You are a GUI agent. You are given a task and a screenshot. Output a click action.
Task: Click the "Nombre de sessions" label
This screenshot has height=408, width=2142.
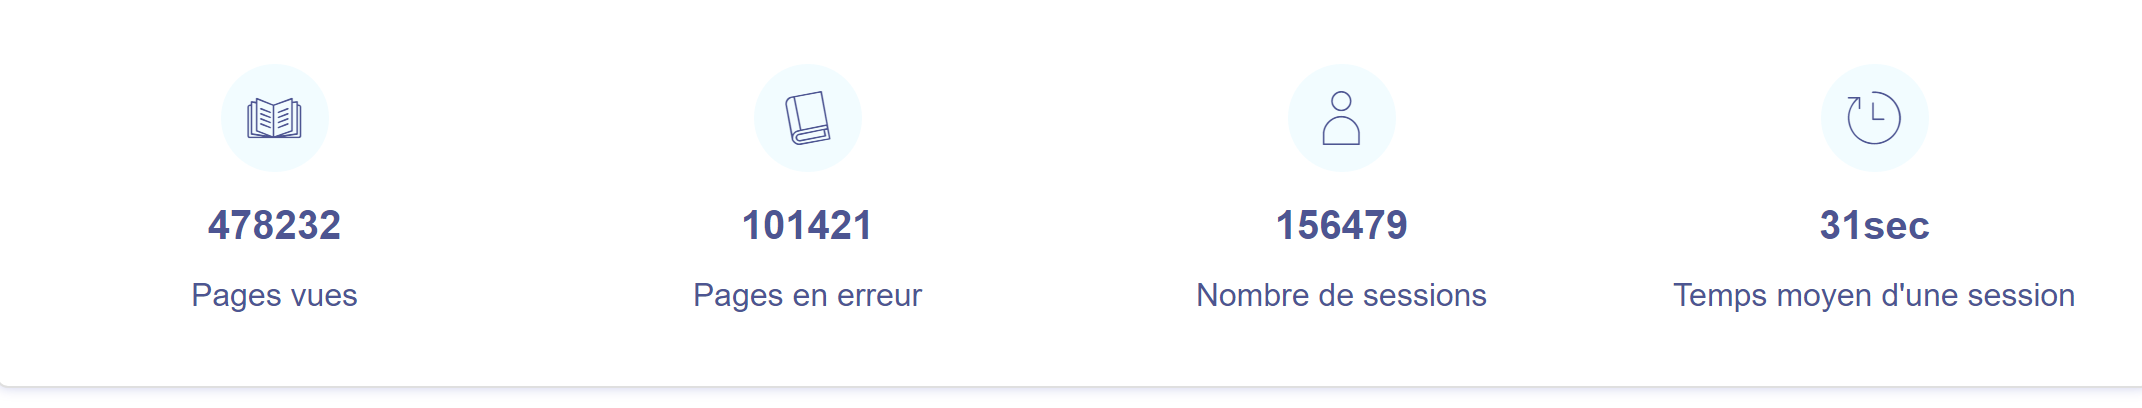1341,295
